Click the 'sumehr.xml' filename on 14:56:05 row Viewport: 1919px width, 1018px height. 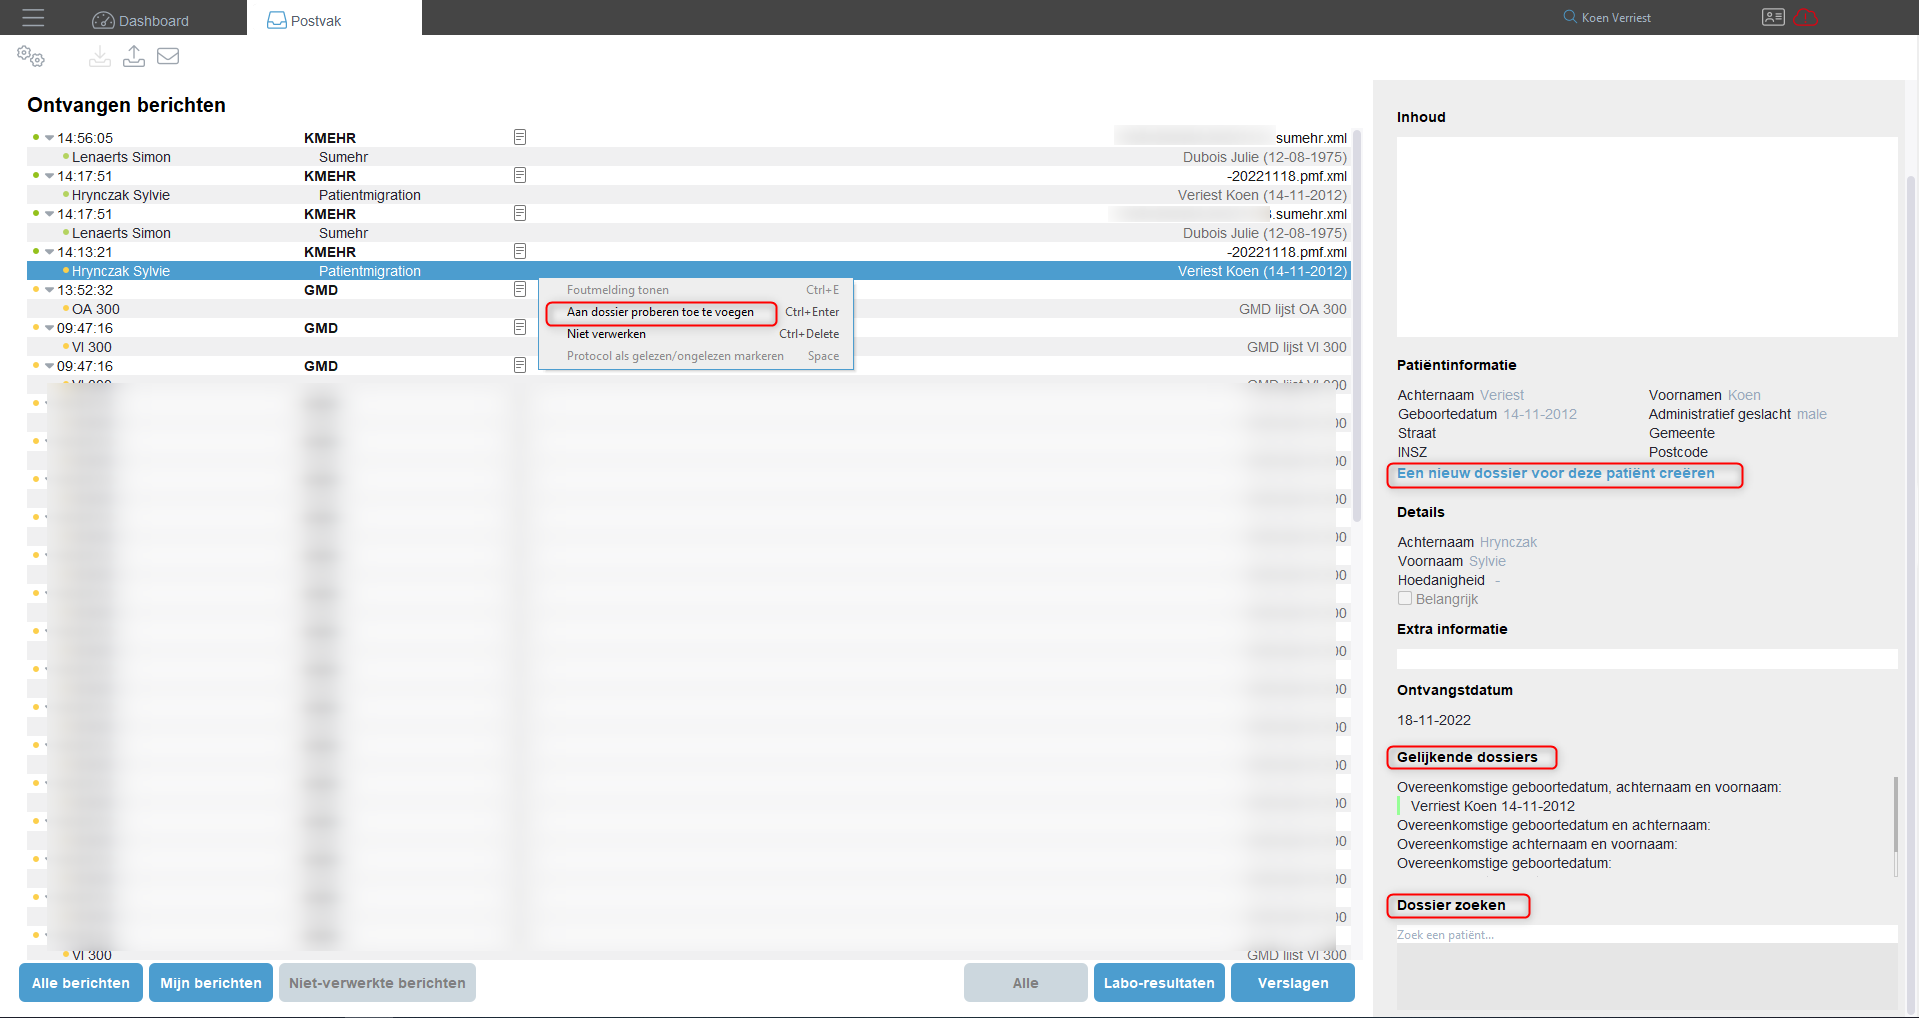click(1311, 138)
